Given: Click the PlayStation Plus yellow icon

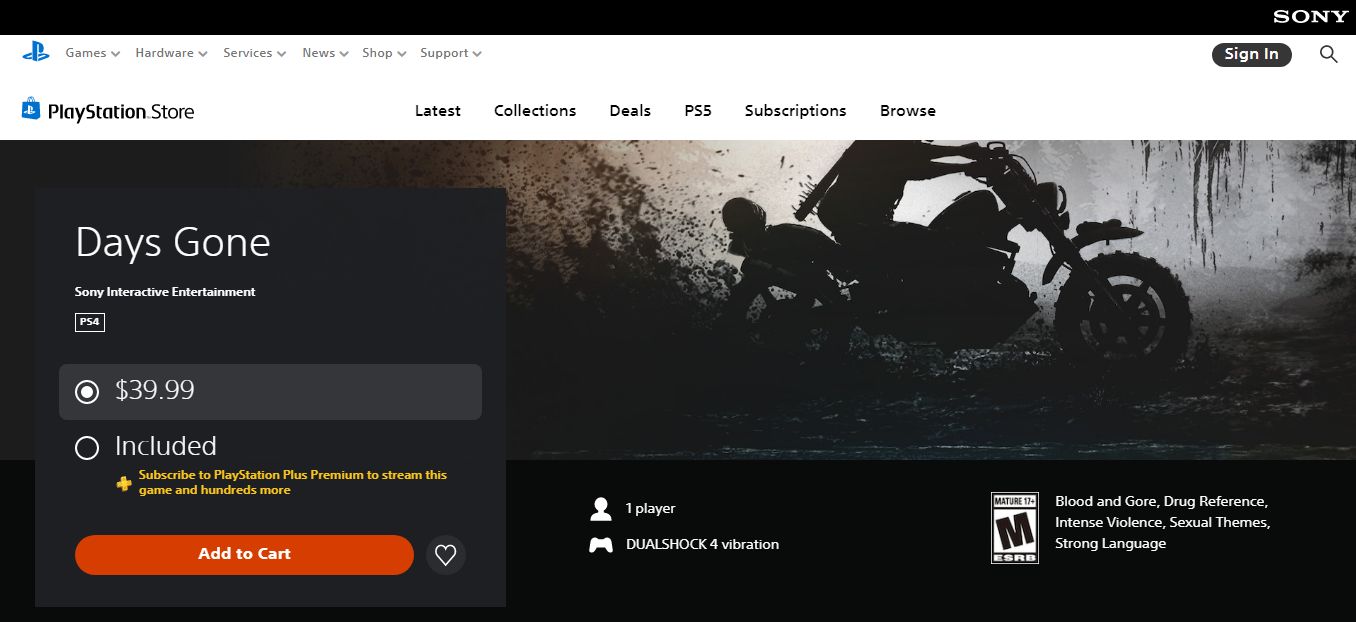Looking at the screenshot, I should (124, 483).
